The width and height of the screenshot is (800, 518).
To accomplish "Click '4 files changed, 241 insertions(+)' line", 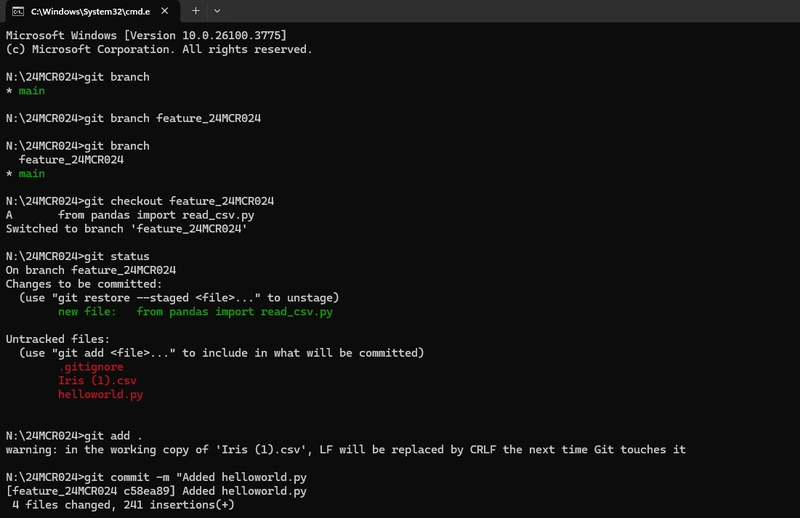I will click(123, 504).
